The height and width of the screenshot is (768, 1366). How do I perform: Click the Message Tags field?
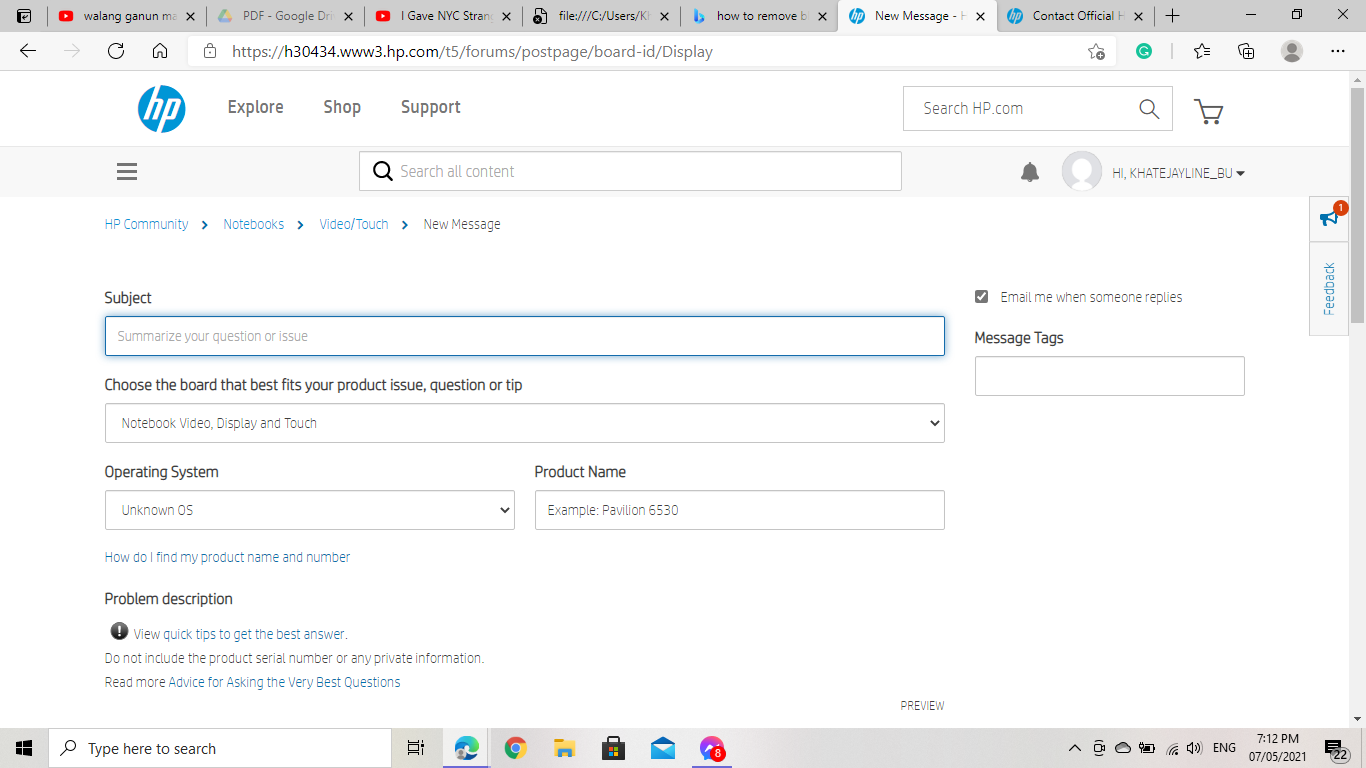pos(1110,376)
